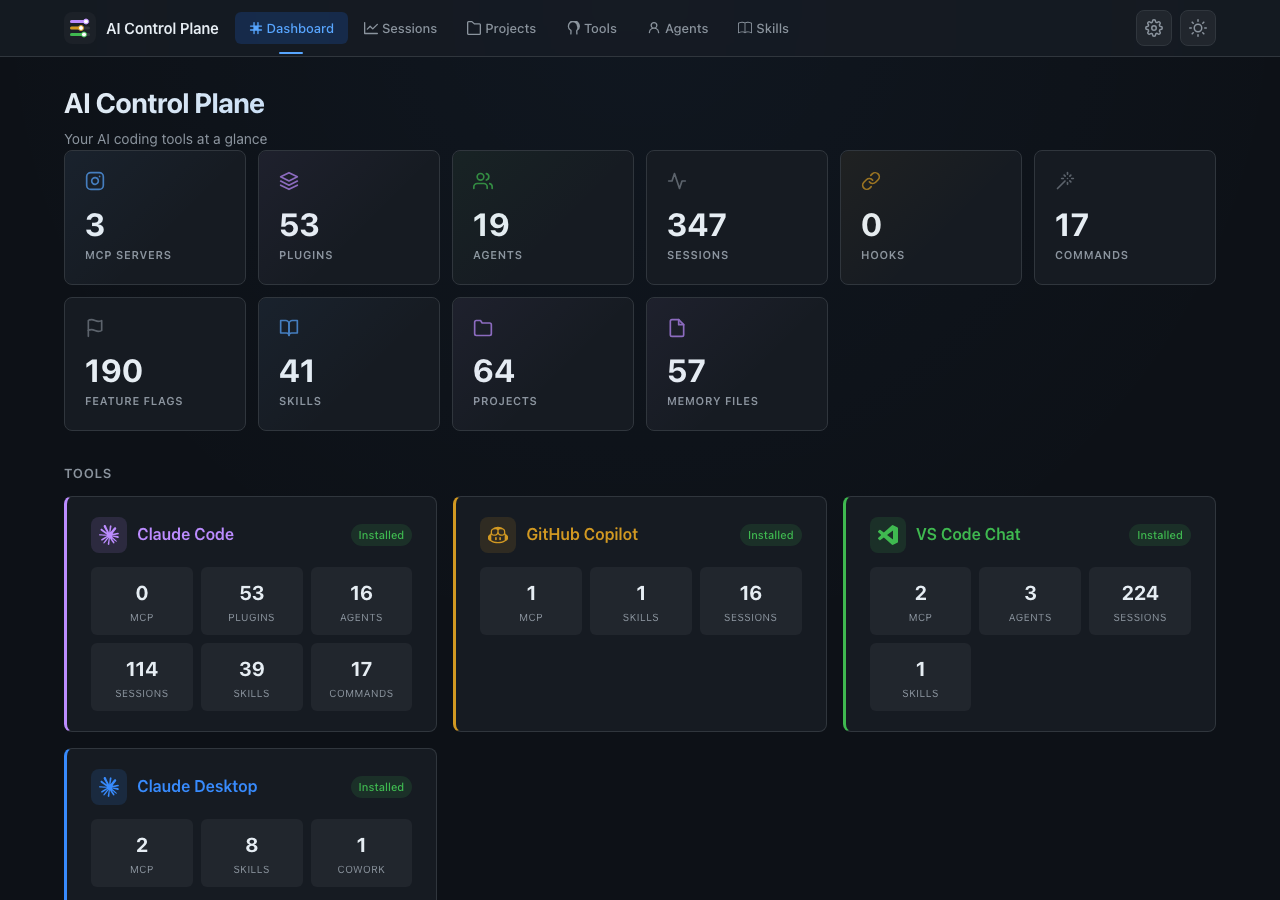1280x900 pixels.
Task: Open the 41 Skills stat card
Action: 349,364
